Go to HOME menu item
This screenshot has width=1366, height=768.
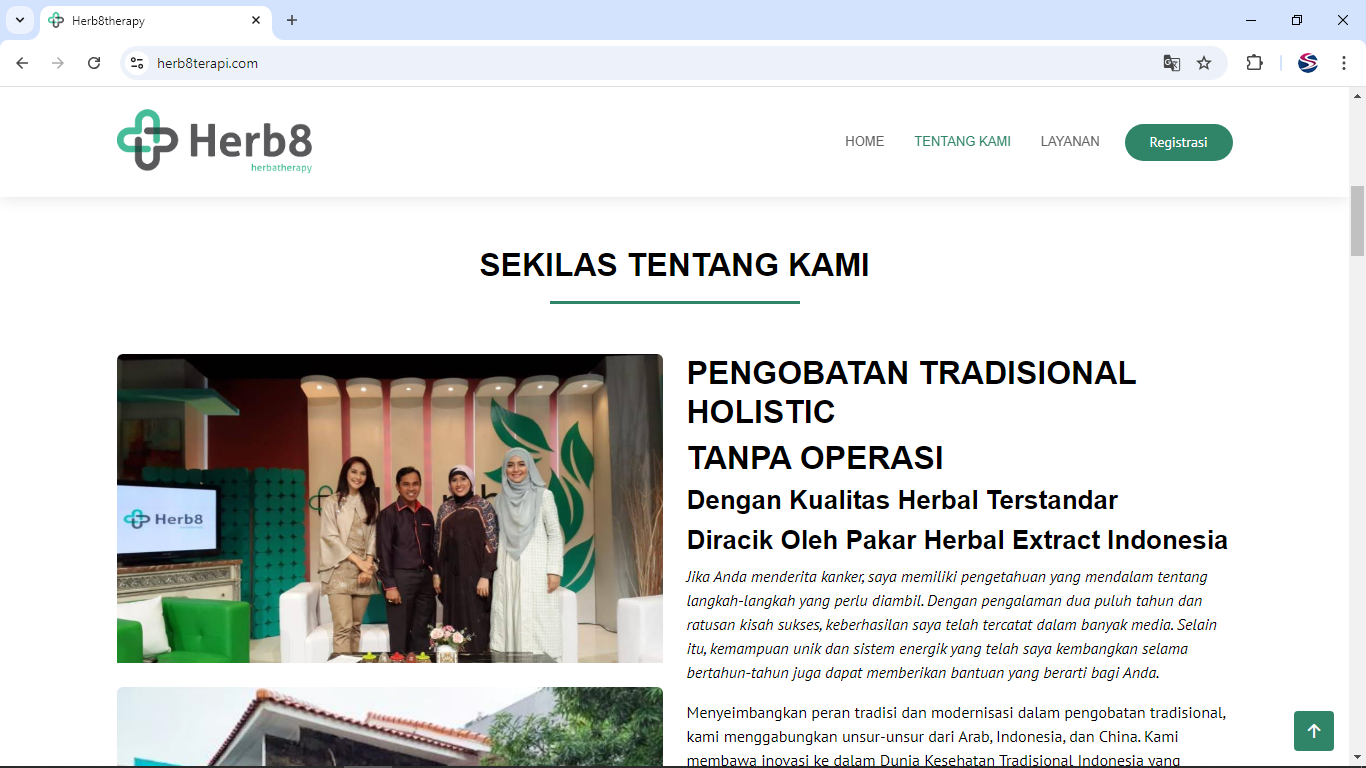(x=864, y=142)
